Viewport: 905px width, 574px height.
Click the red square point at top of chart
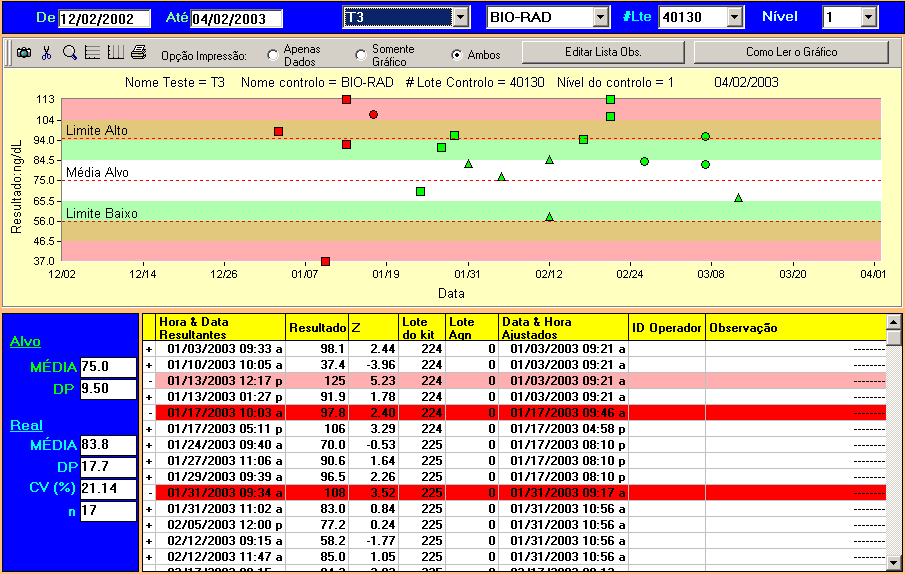click(346, 99)
